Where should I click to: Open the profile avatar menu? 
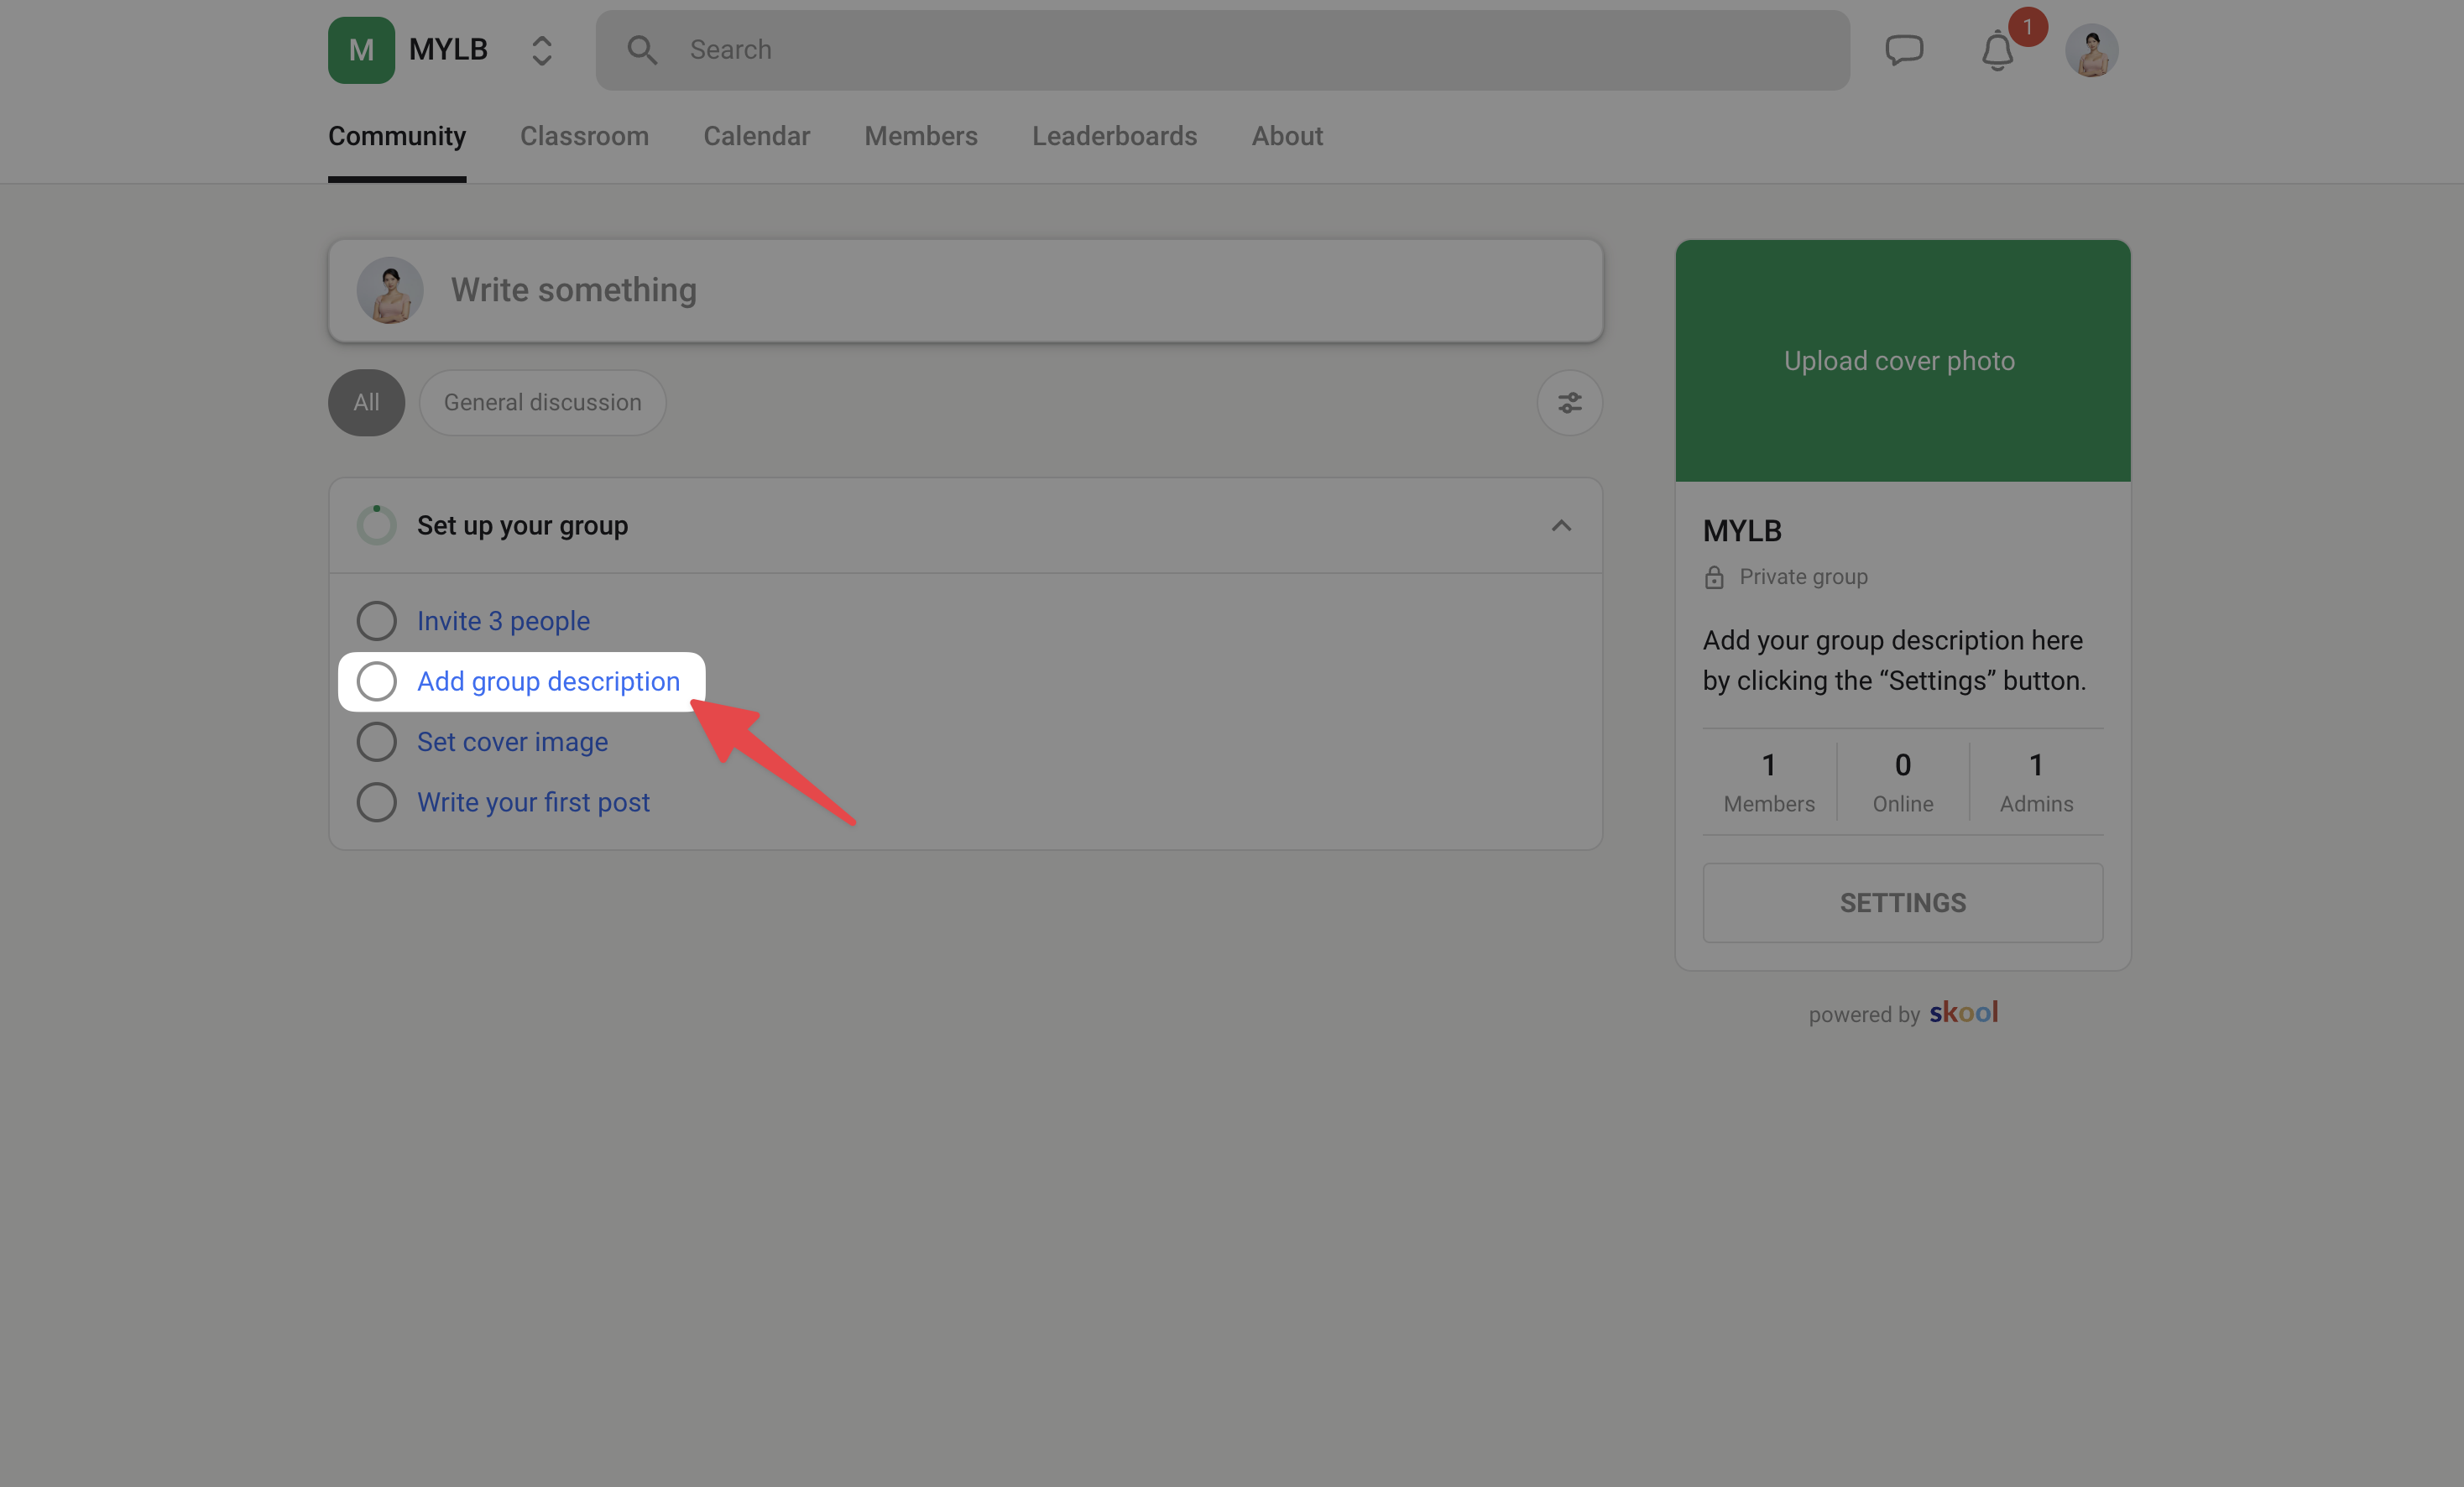[x=2091, y=50]
